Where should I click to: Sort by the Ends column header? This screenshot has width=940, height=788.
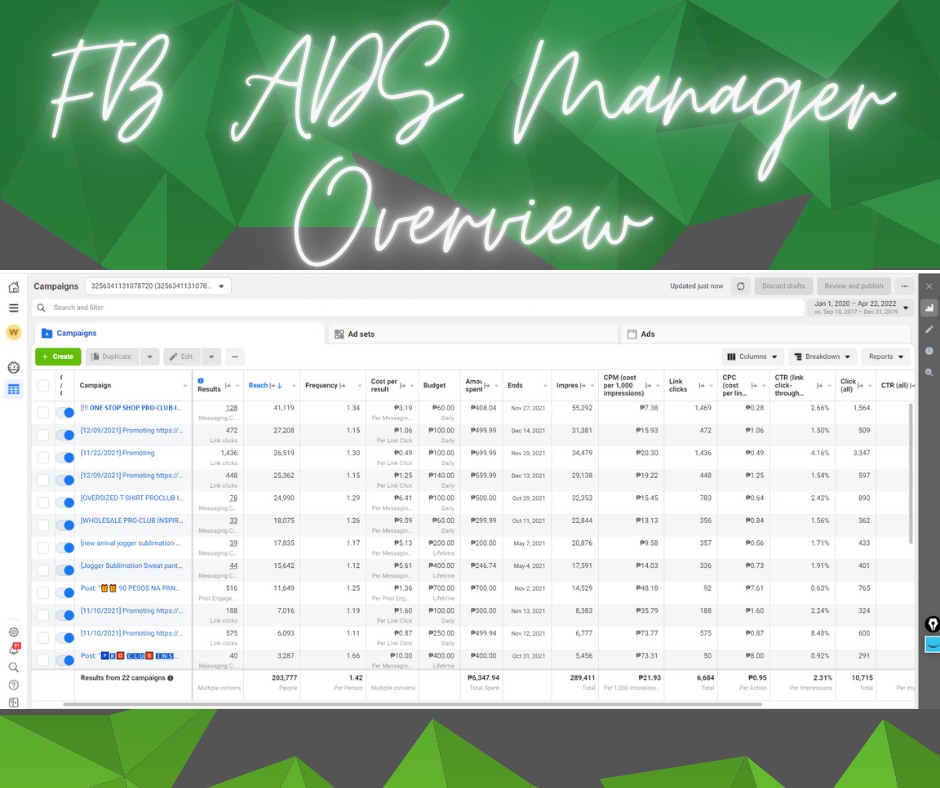tap(515, 386)
